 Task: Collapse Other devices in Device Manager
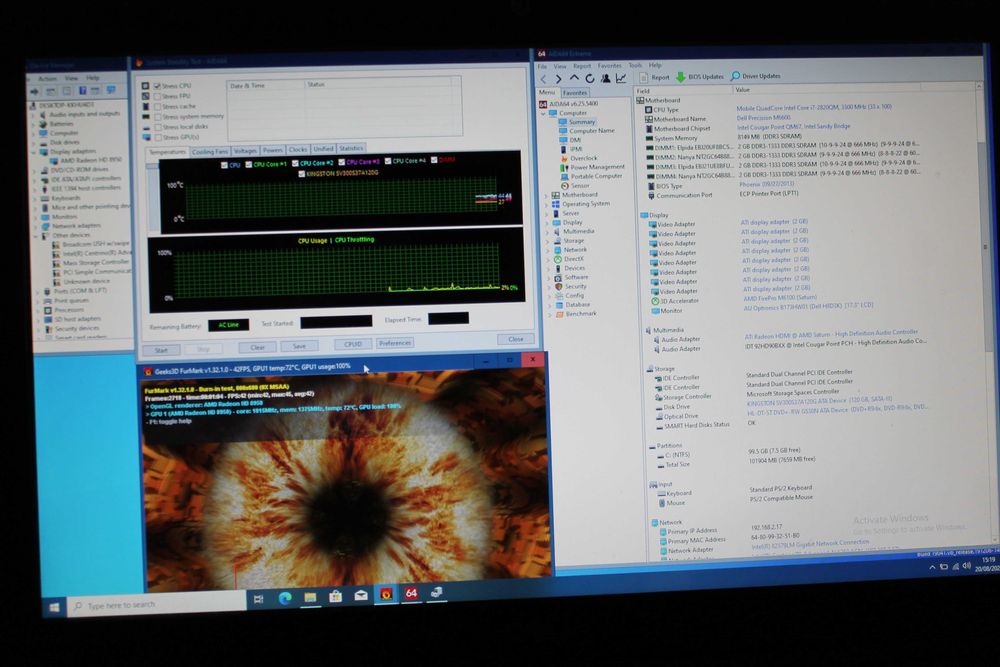pyautogui.click(x=36, y=236)
